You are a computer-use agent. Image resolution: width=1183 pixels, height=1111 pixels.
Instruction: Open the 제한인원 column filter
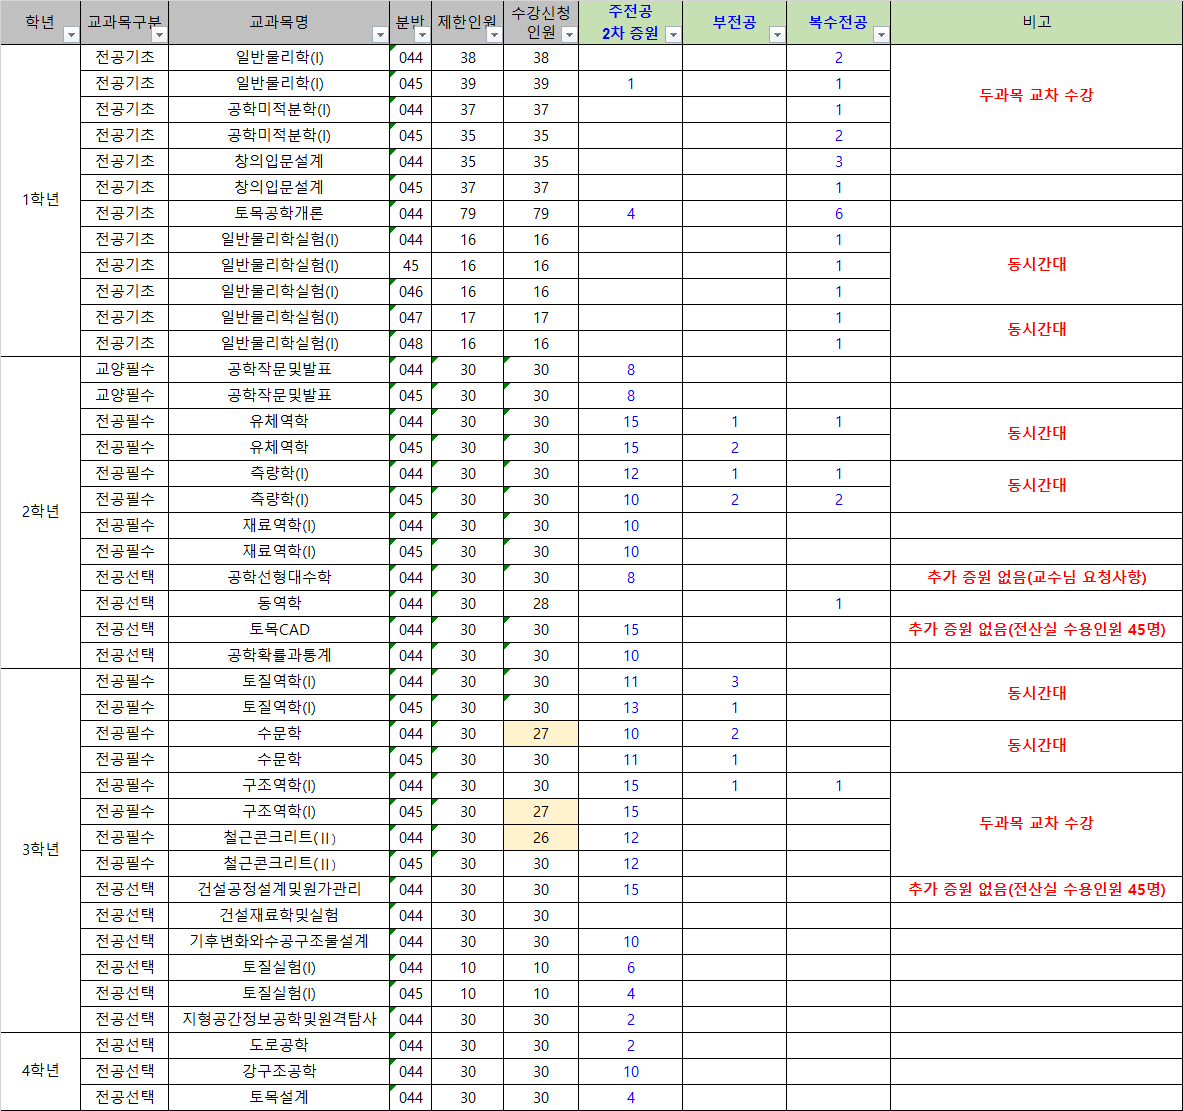[493, 35]
